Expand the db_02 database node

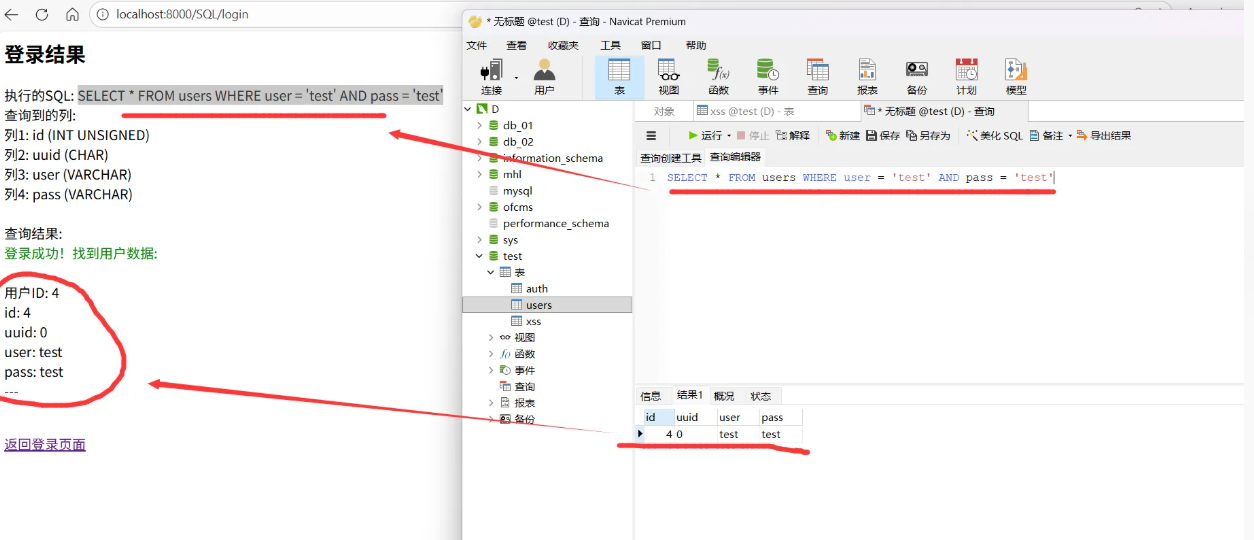pos(479,142)
